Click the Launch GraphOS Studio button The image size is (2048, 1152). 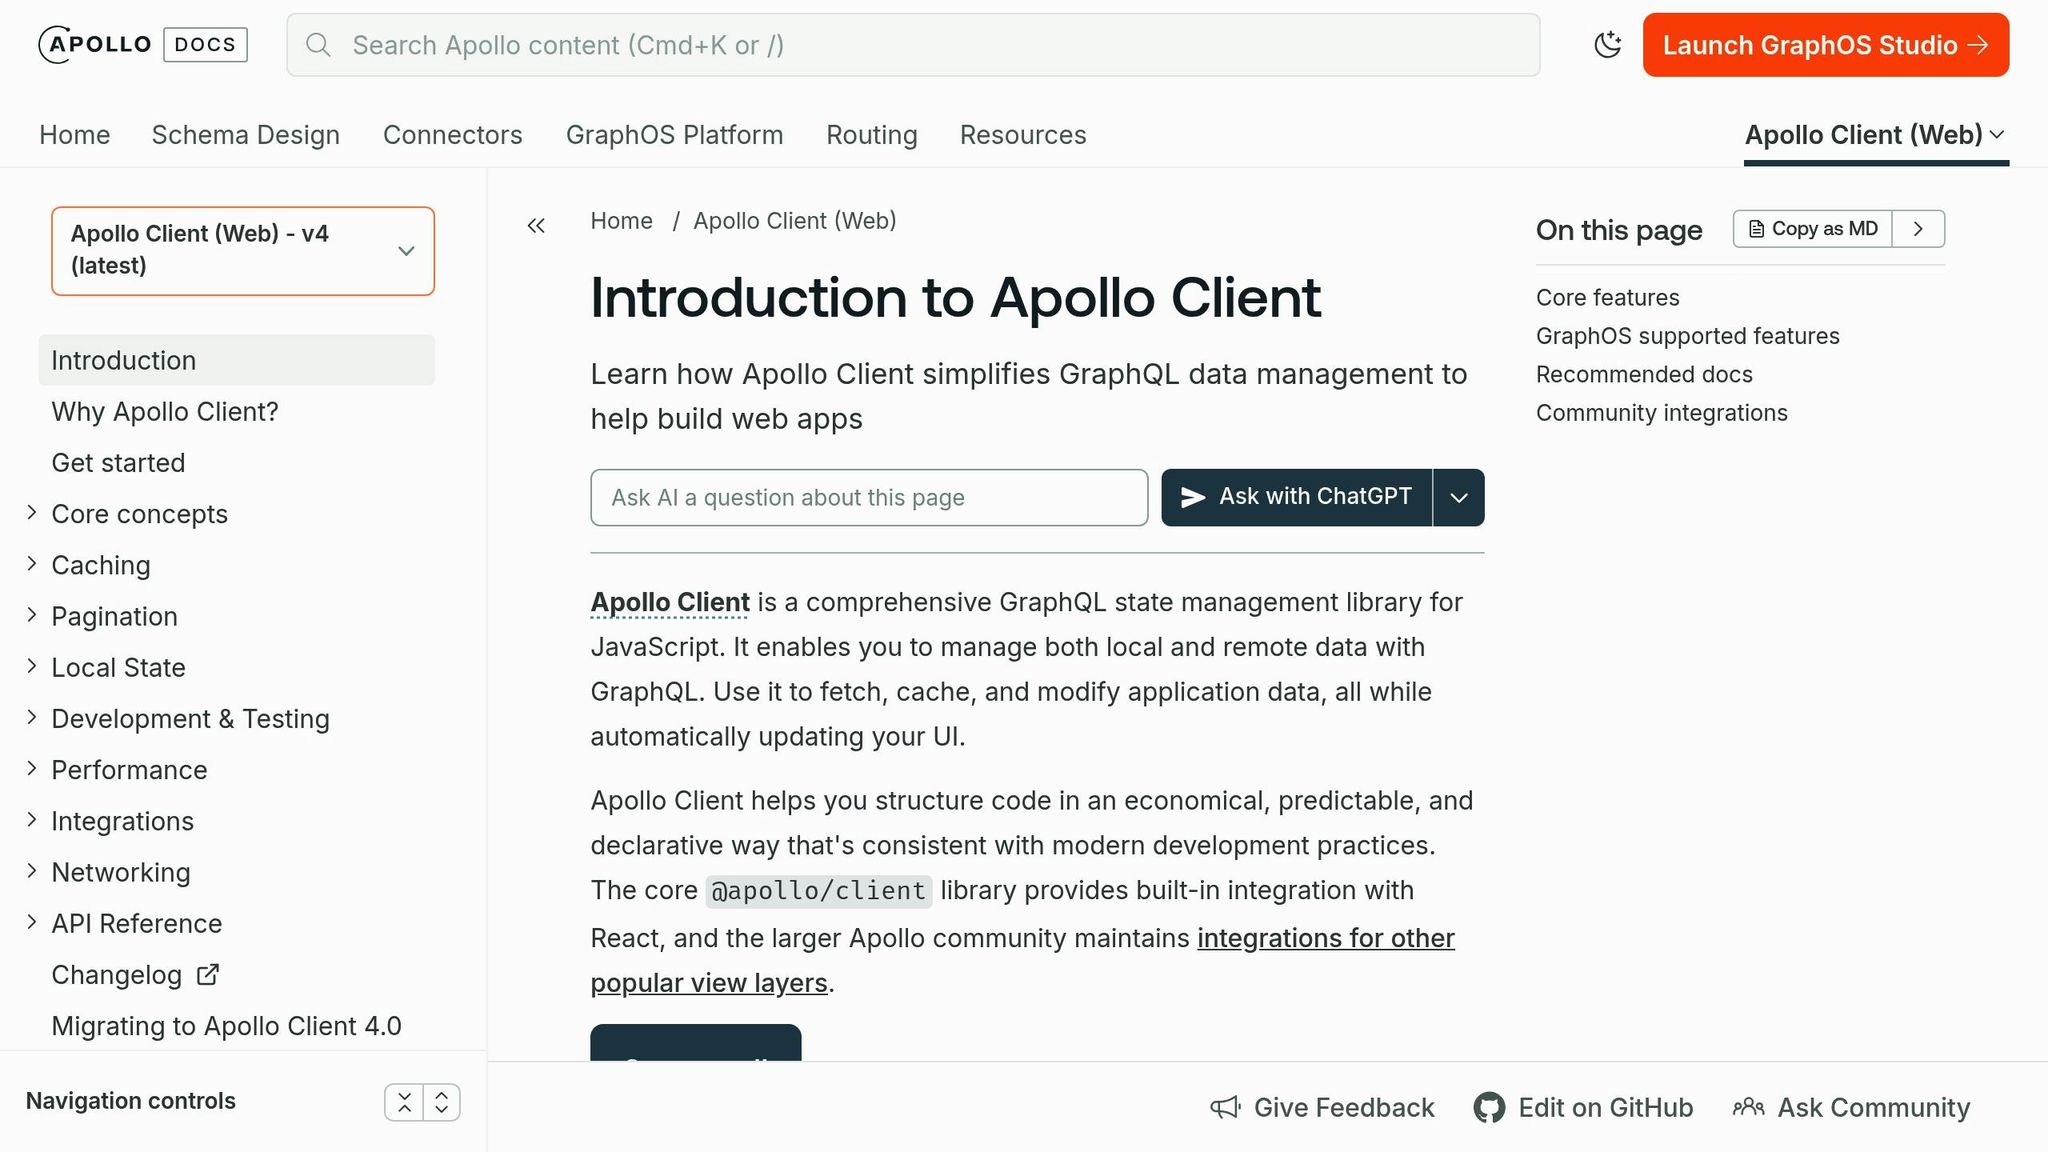1824,45
